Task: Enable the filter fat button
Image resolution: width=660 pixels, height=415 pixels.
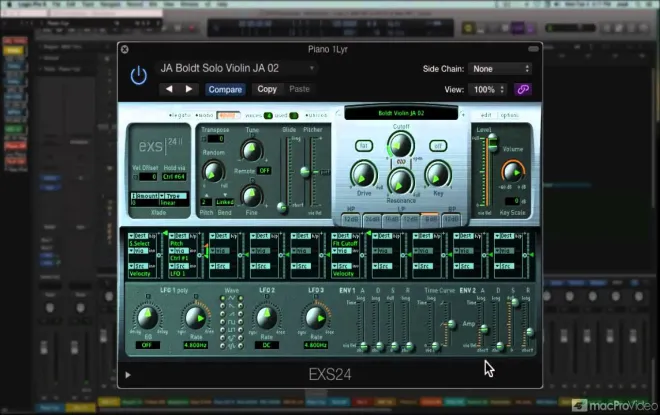Action: [364, 146]
